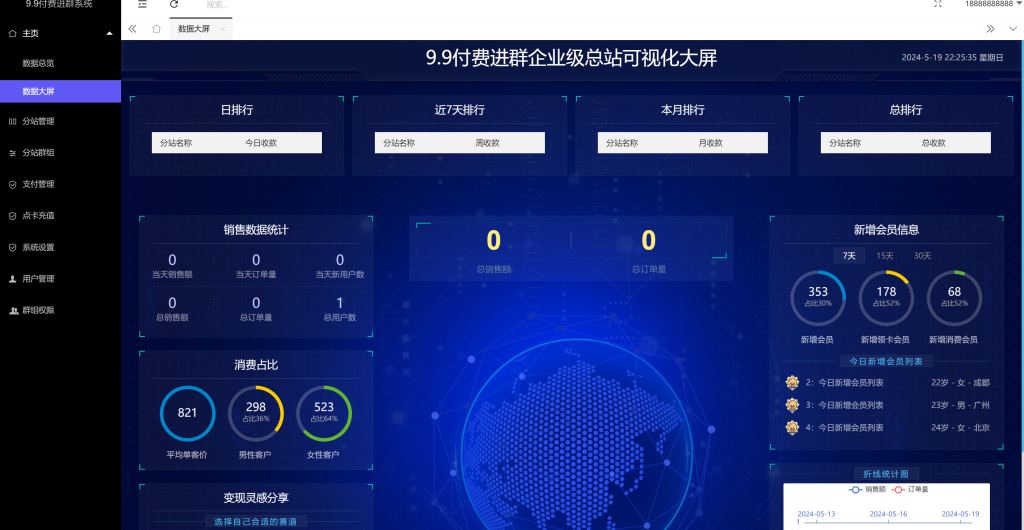Click 总收款 column header in 总排行
Viewport: 1024px width, 530px height.
coord(933,143)
